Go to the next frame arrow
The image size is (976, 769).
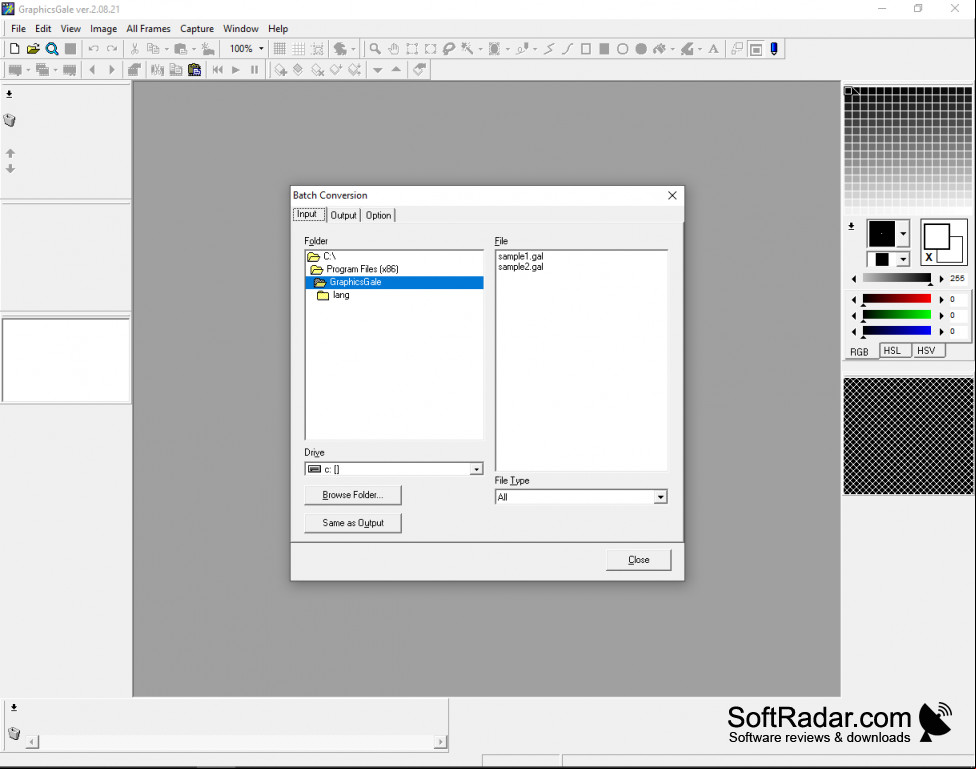click(111, 70)
